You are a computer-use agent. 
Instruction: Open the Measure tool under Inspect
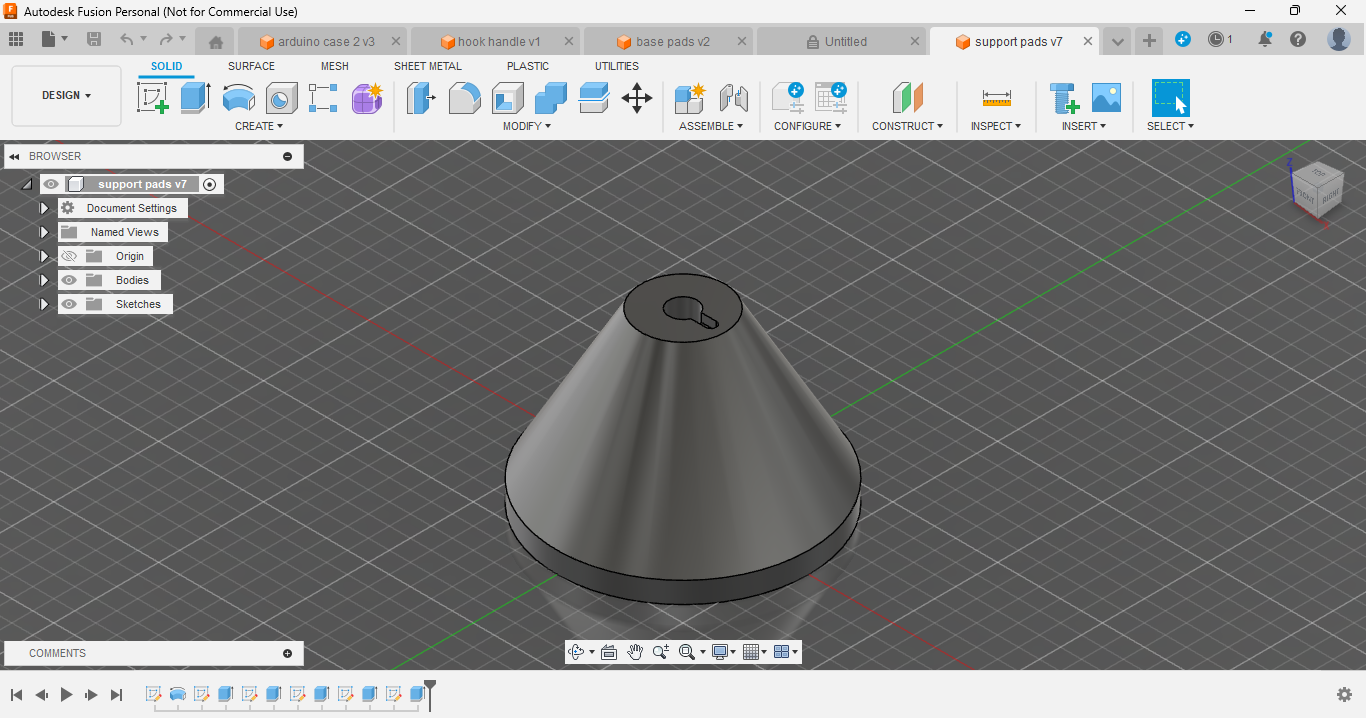(x=996, y=98)
